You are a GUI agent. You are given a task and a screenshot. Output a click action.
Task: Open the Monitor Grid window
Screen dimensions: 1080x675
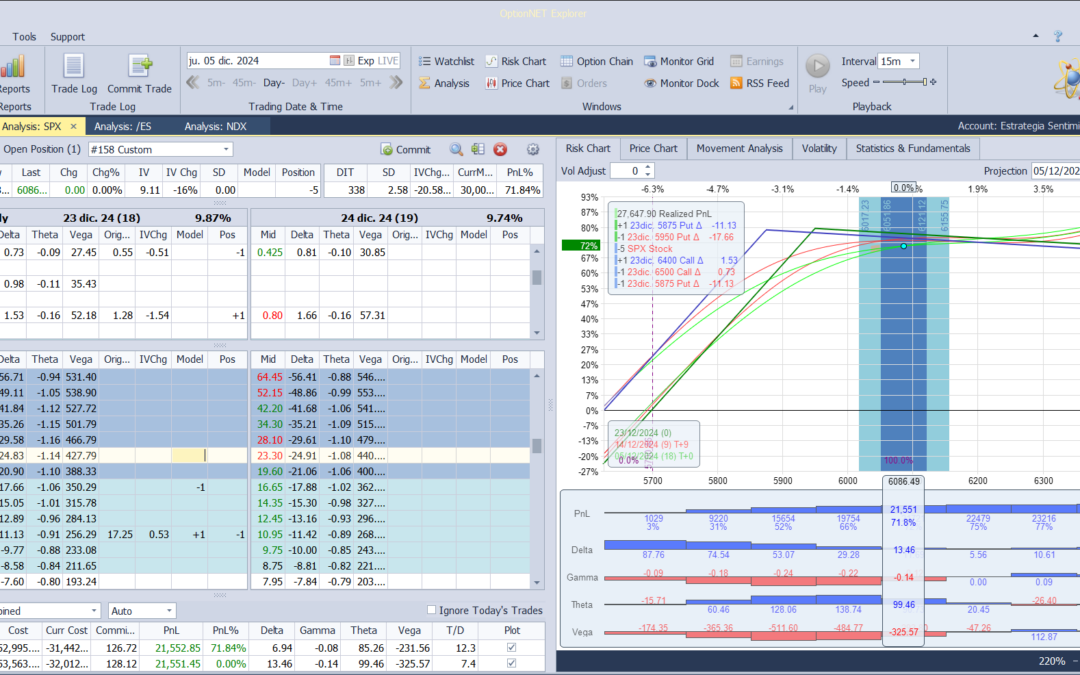[x=678, y=61]
